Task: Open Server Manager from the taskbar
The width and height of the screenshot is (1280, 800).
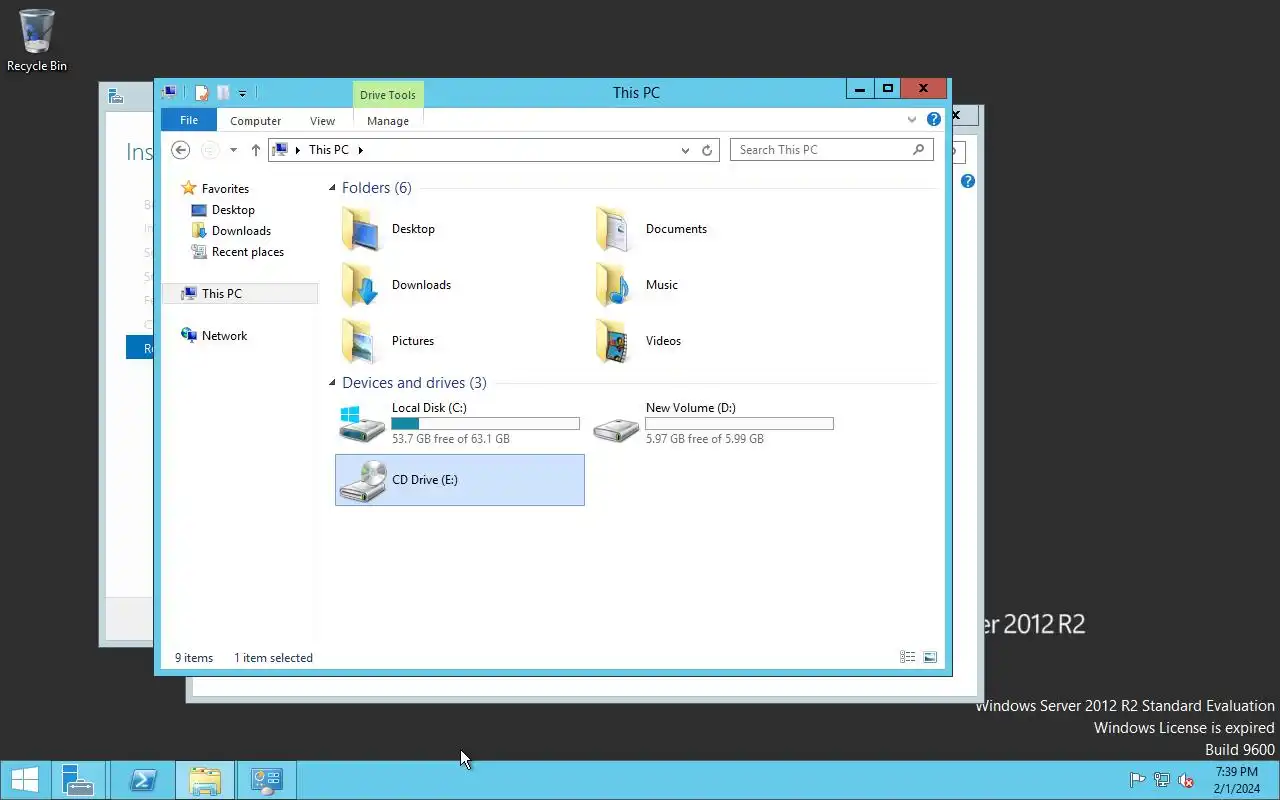Action: (78, 780)
